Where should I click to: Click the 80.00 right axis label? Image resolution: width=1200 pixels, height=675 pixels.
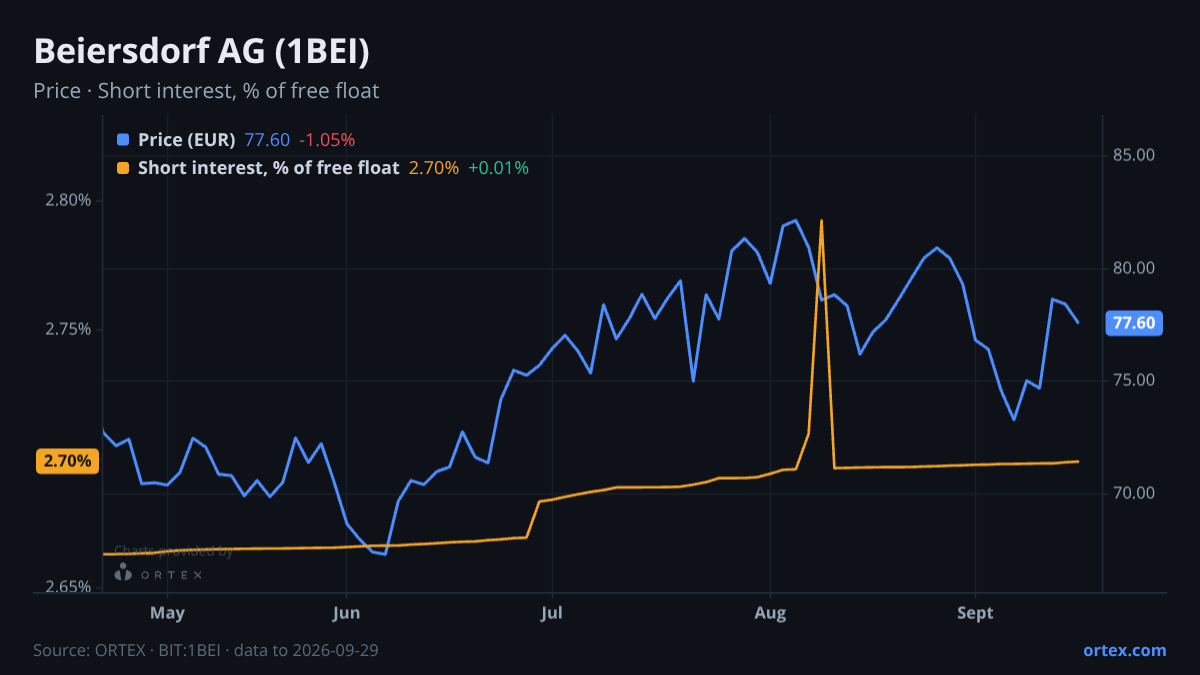click(x=1133, y=268)
